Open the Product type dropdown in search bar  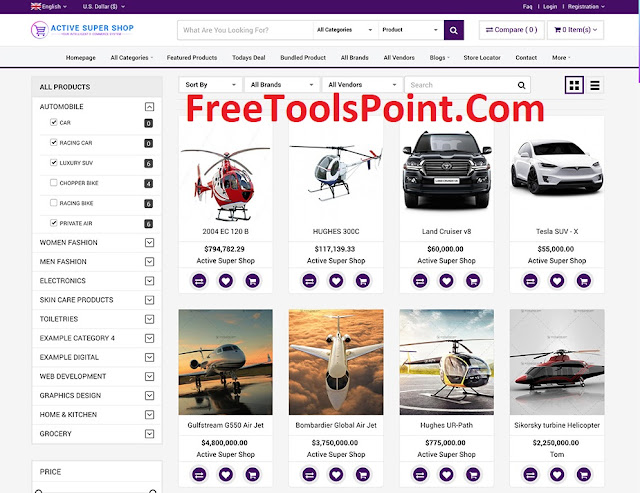(x=410, y=30)
